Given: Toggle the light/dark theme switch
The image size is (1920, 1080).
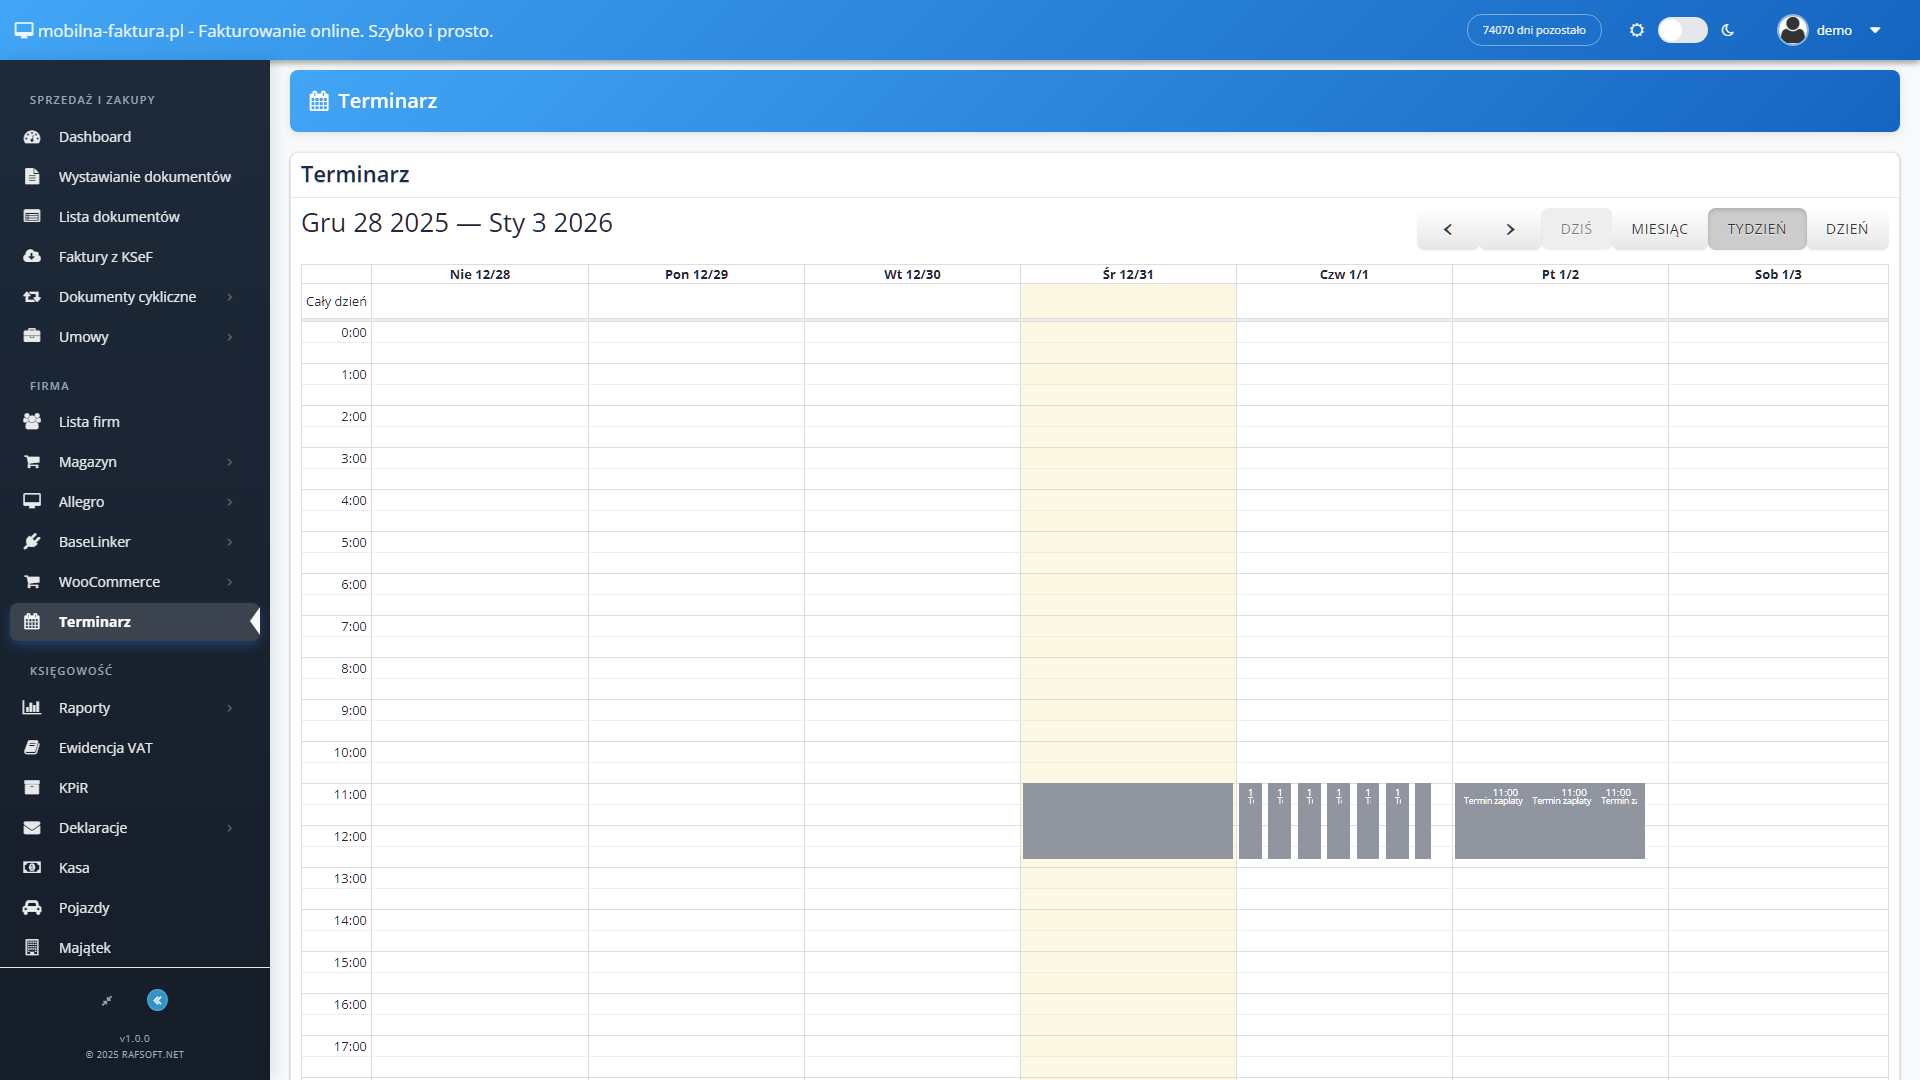Looking at the screenshot, I should click(x=1682, y=30).
